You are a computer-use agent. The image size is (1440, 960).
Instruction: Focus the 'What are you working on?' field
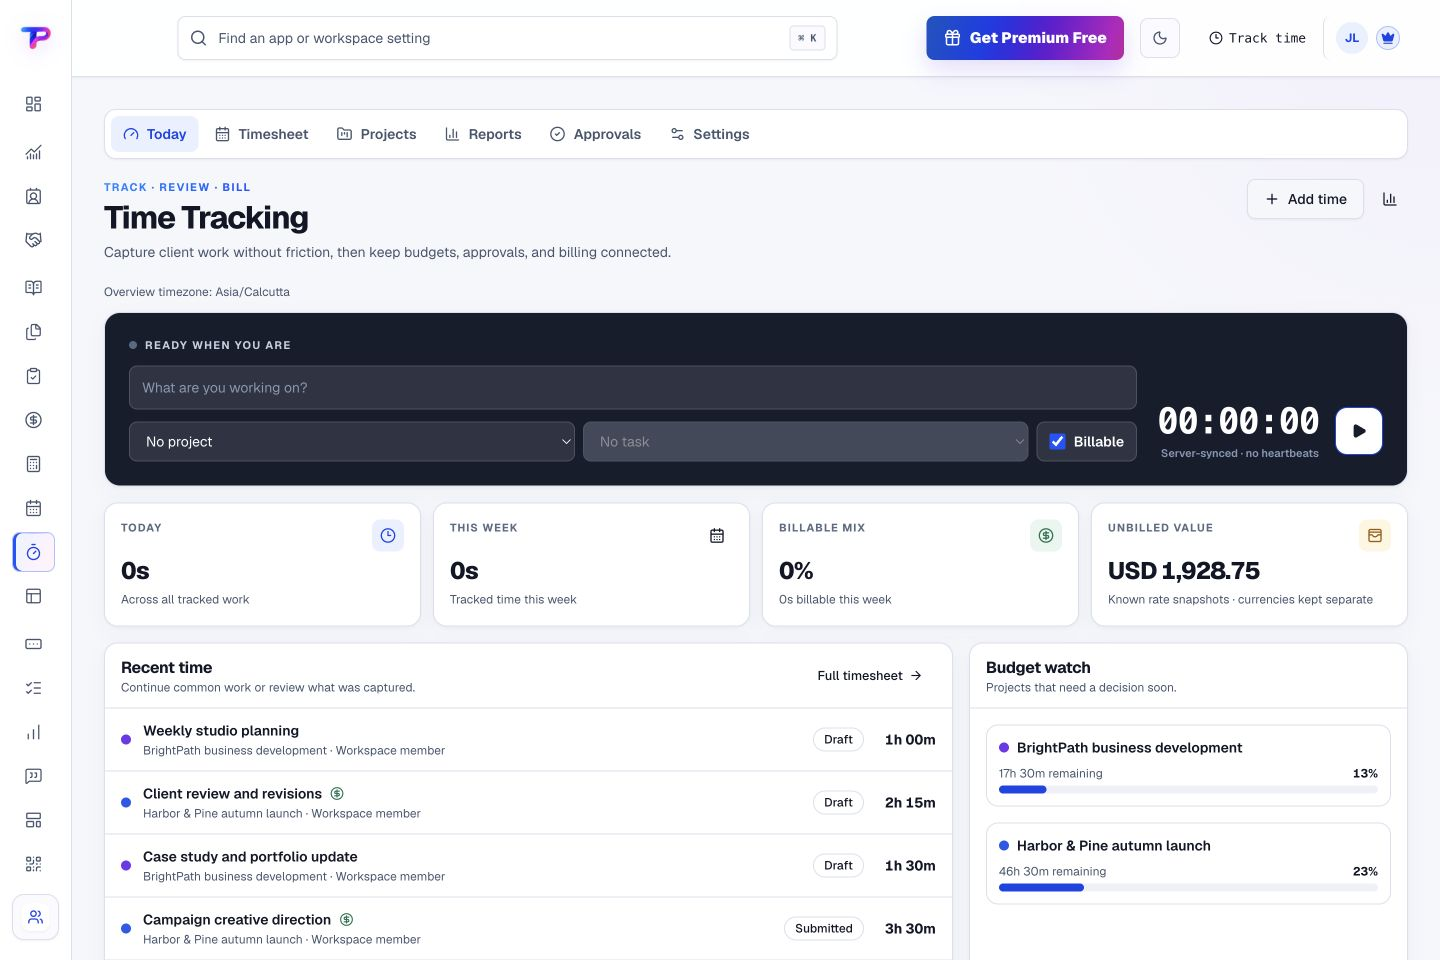pyautogui.click(x=633, y=388)
